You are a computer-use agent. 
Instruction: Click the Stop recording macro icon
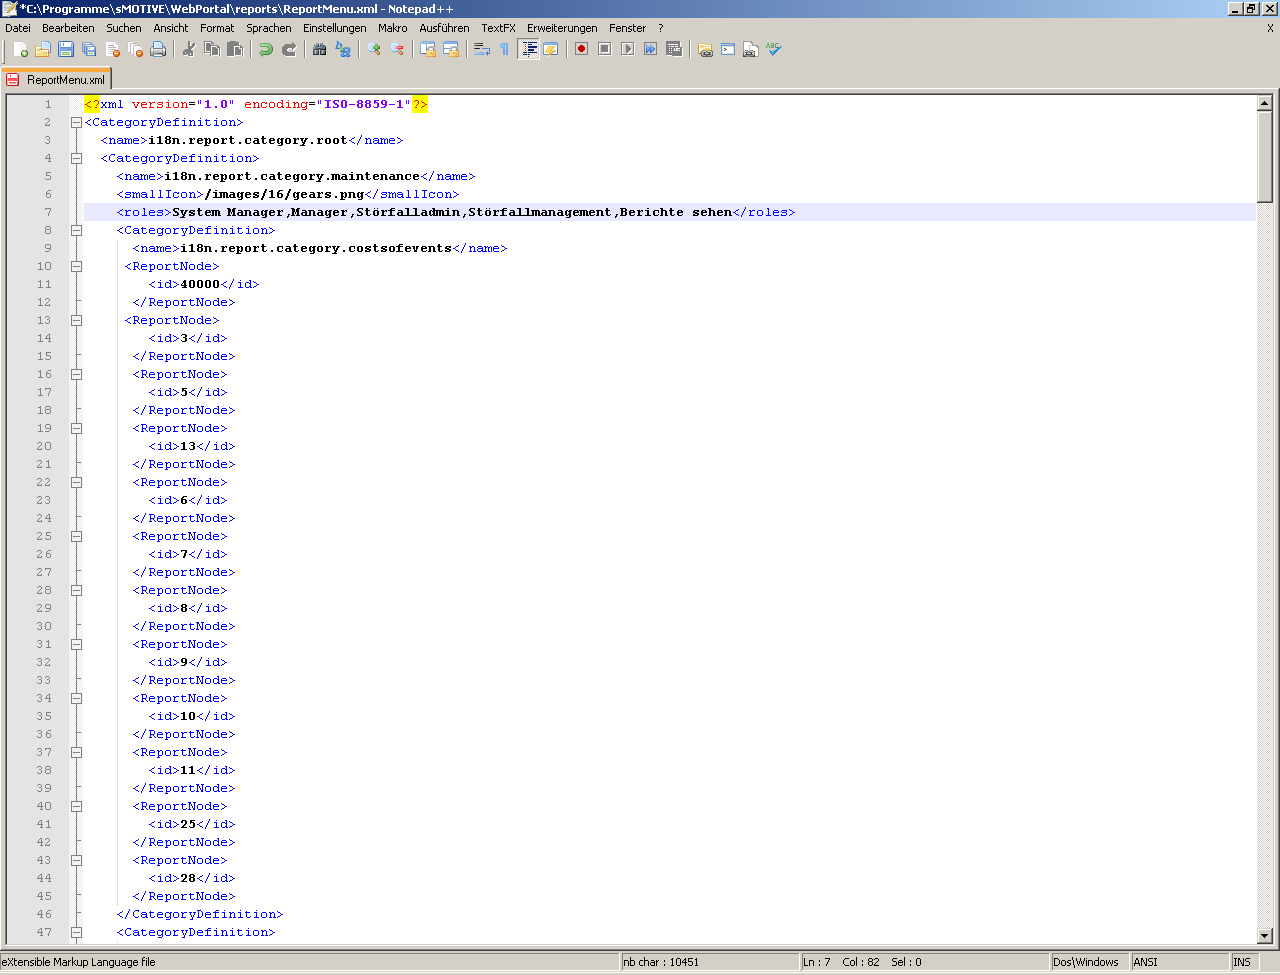coord(604,49)
